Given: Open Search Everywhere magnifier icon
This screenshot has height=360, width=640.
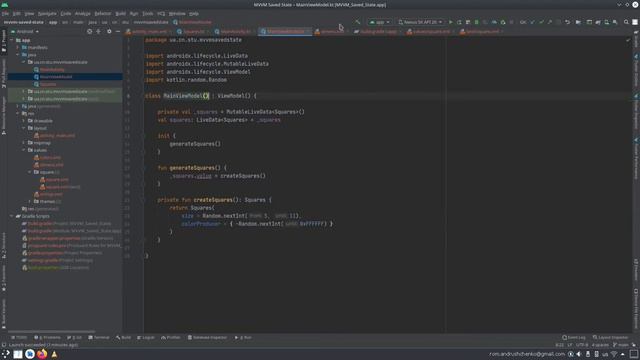Looking at the screenshot, I should [626, 22].
